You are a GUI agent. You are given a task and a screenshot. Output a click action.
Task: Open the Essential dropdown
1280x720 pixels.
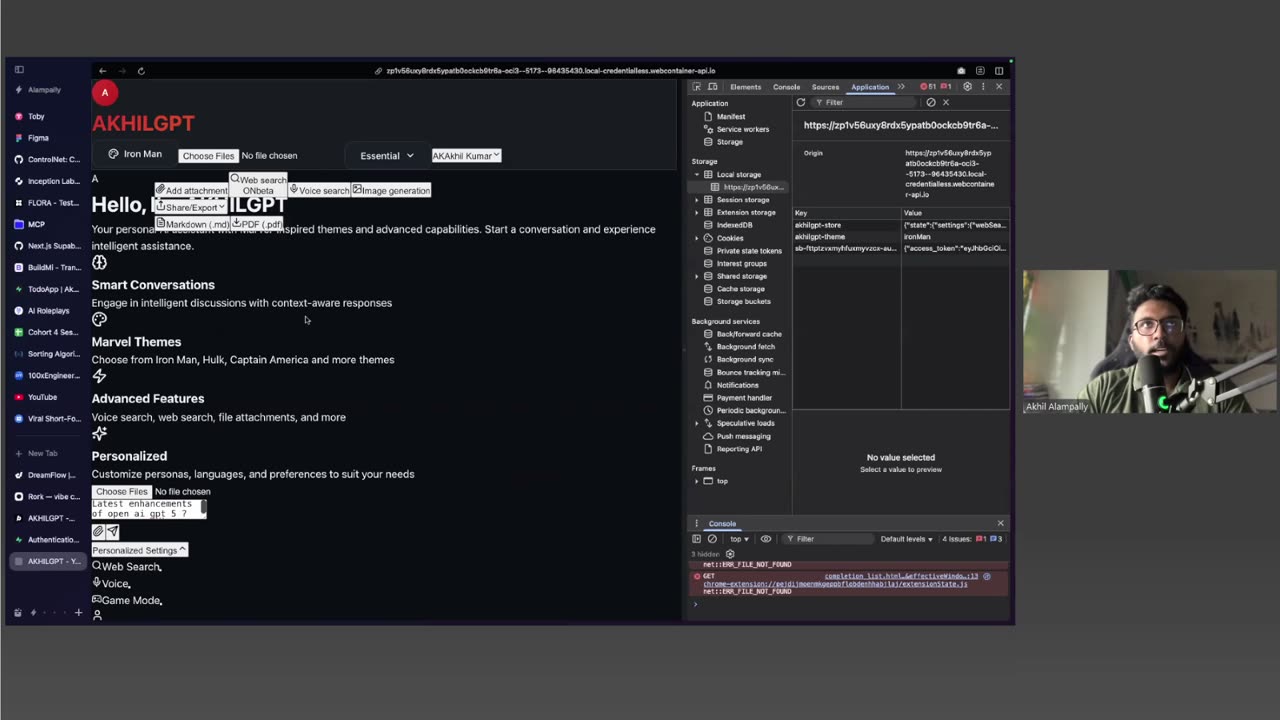[387, 156]
